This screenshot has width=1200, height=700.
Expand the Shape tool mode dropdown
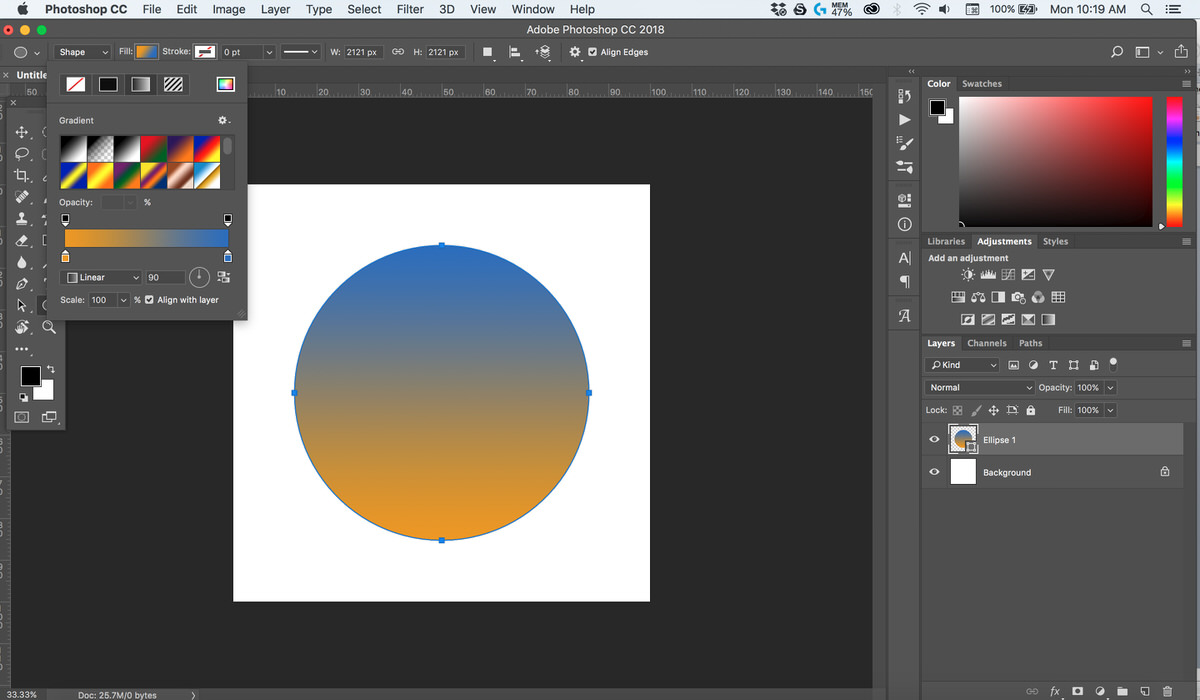coord(84,52)
